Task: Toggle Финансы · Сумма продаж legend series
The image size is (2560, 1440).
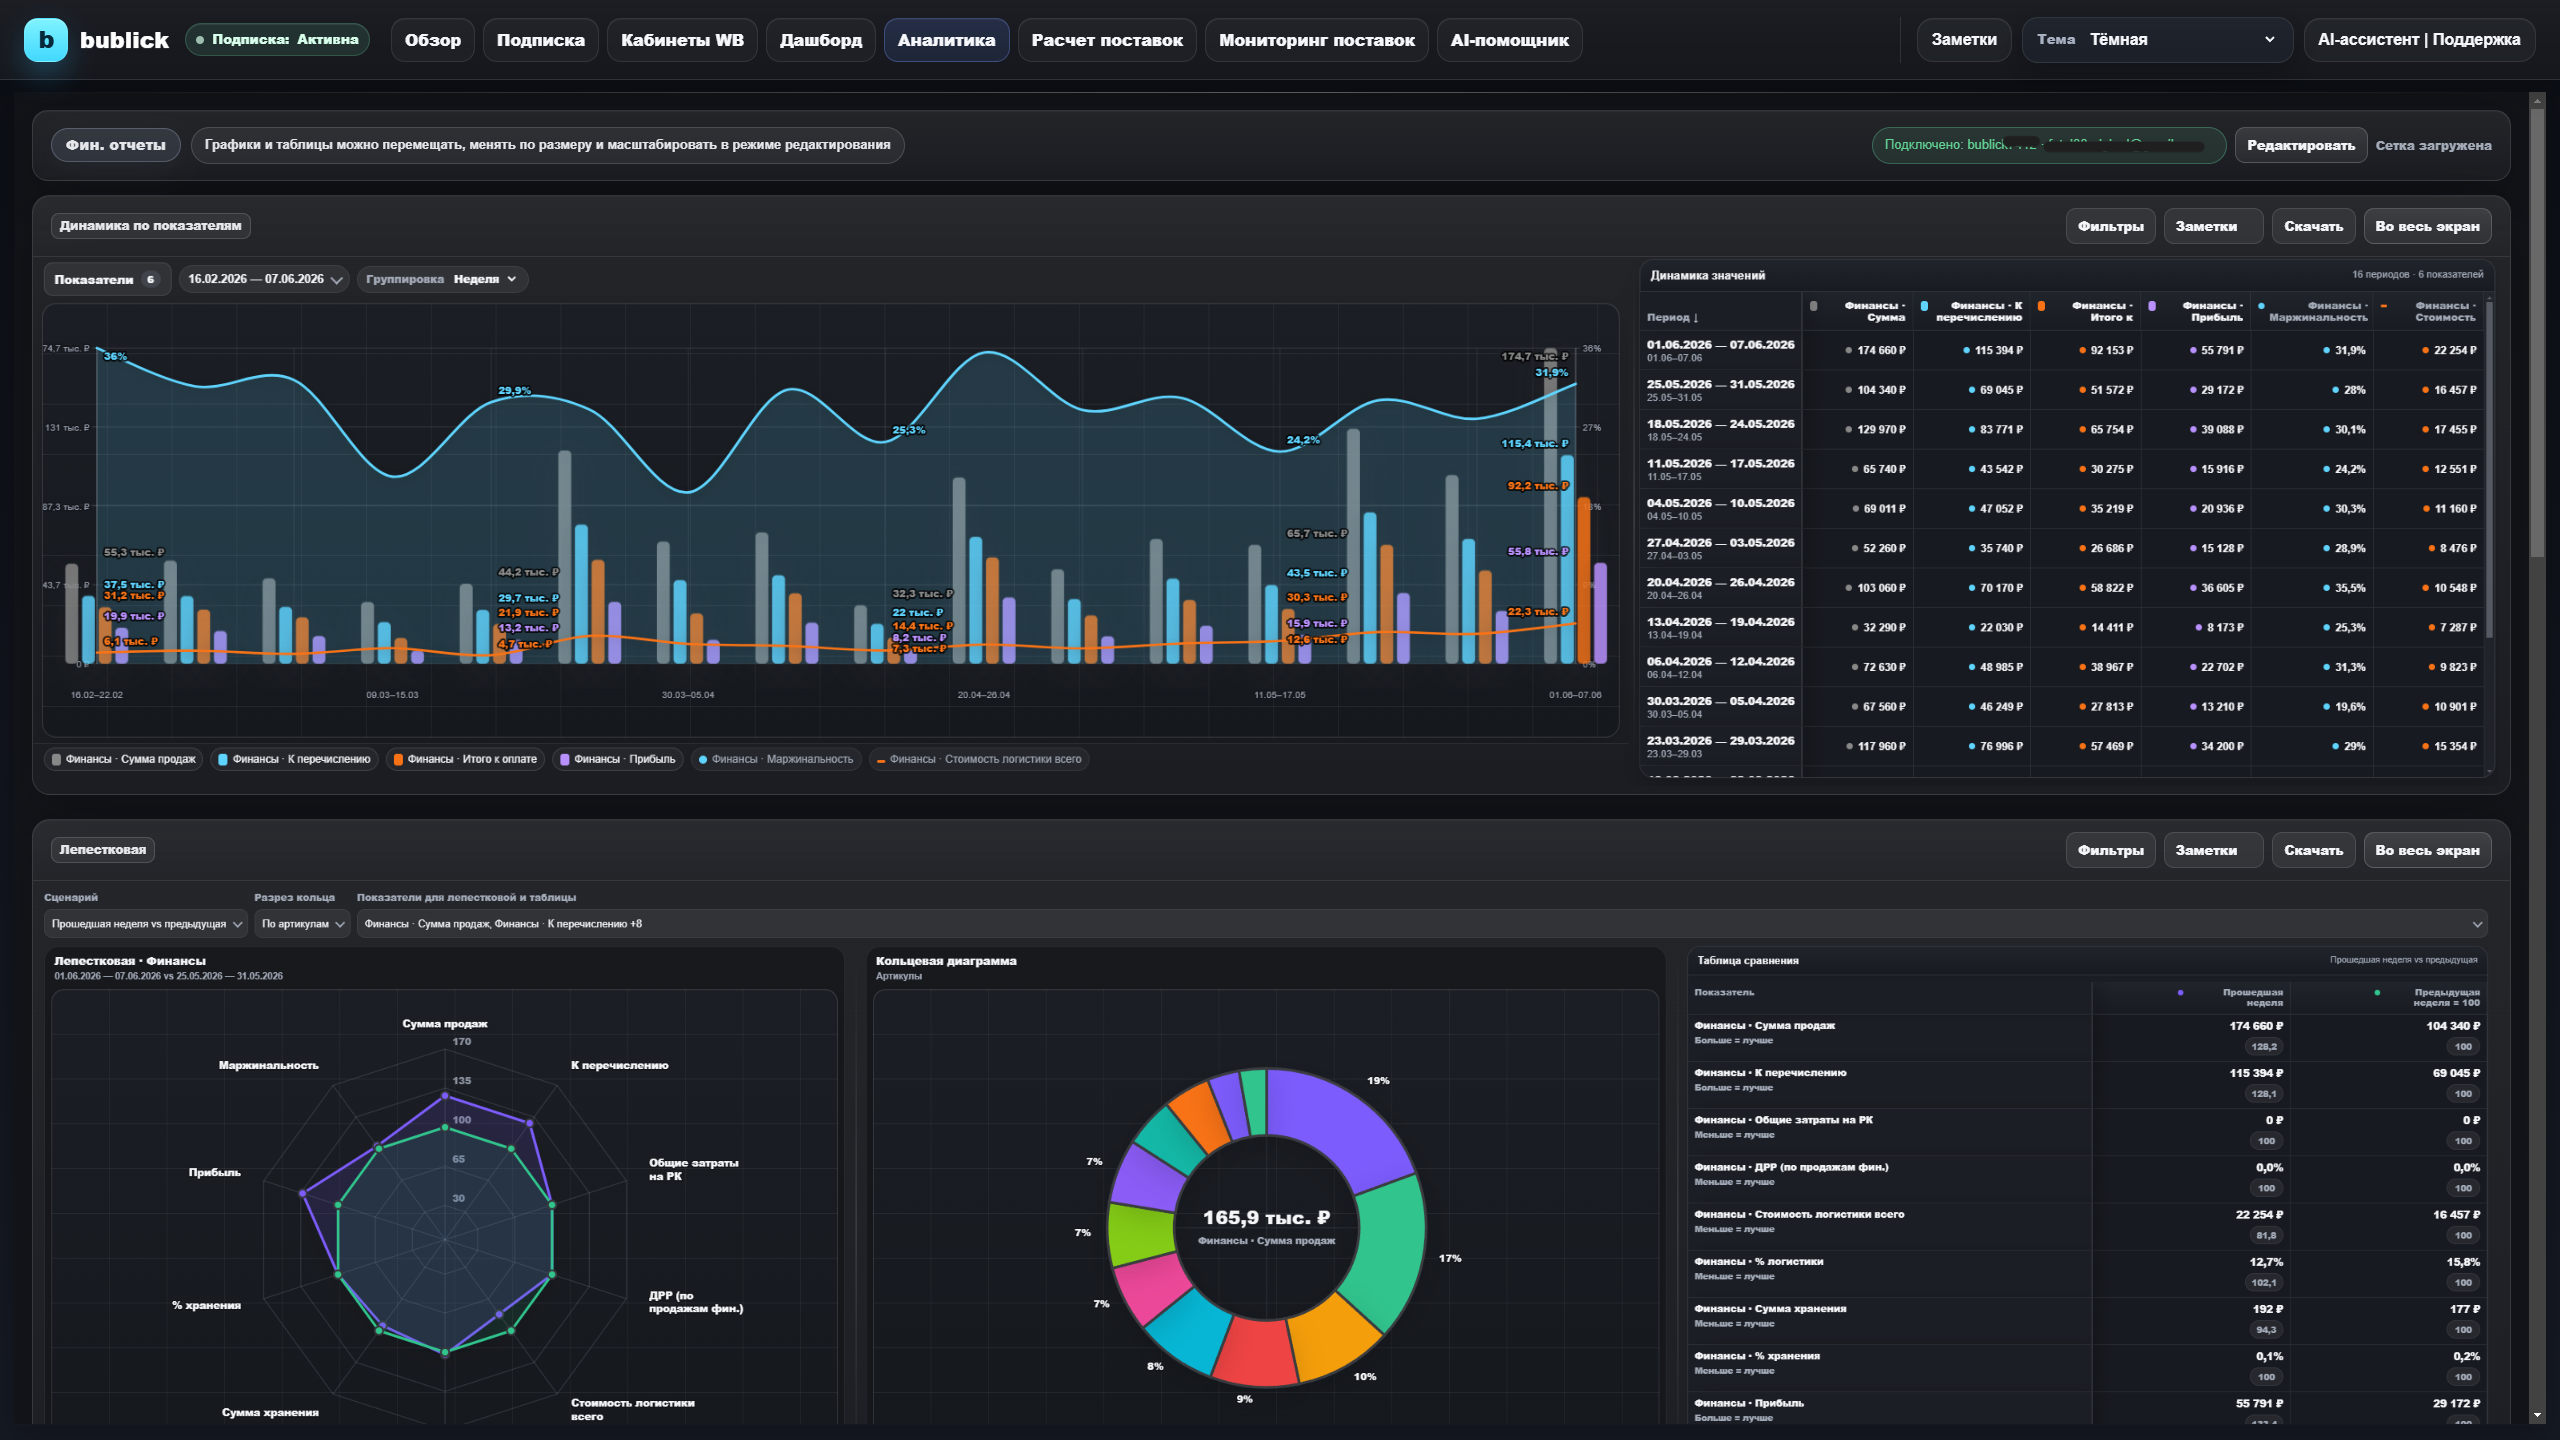Action: point(124,759)
